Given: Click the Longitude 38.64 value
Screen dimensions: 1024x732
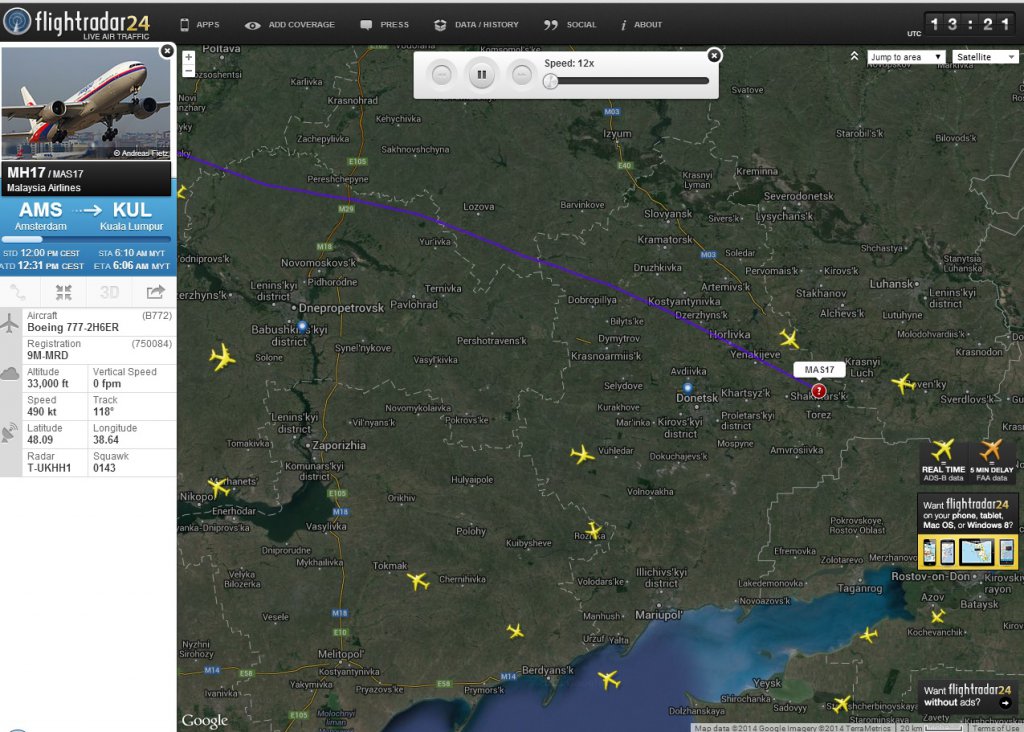Looking at the screenshot, I should (x=106, y=439).
